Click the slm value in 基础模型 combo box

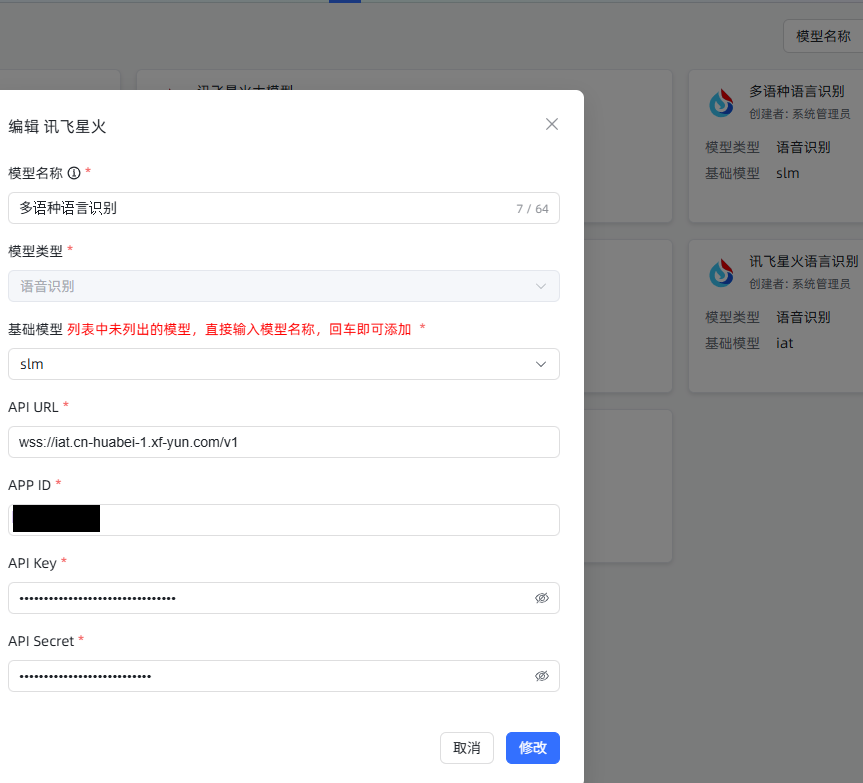point(32,364)
